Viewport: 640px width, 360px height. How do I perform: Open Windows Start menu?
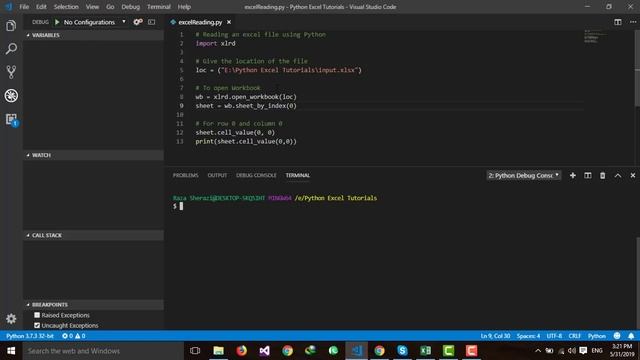click(x=11, y=351)
